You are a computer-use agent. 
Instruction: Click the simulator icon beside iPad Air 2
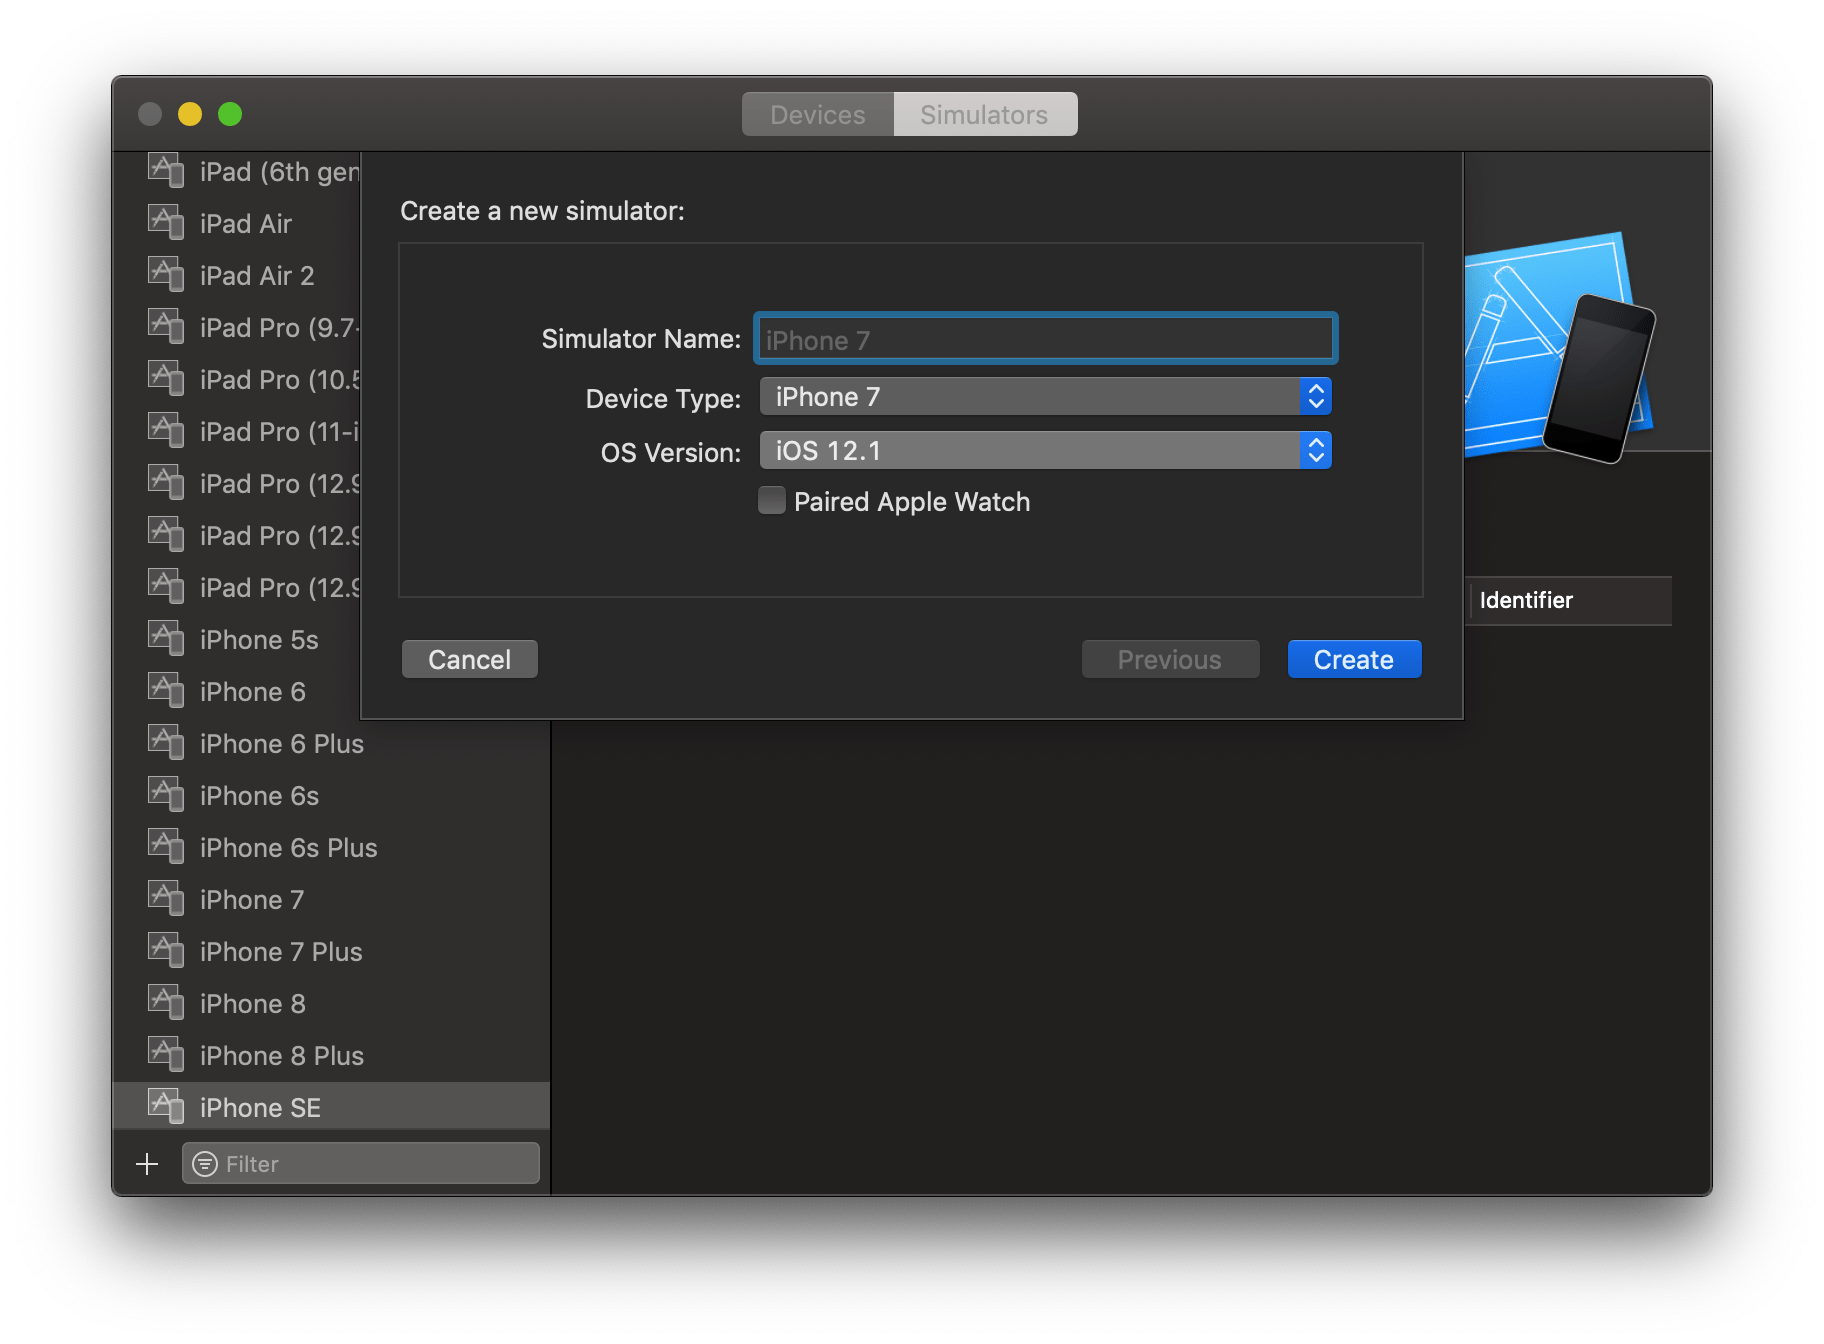166,274
